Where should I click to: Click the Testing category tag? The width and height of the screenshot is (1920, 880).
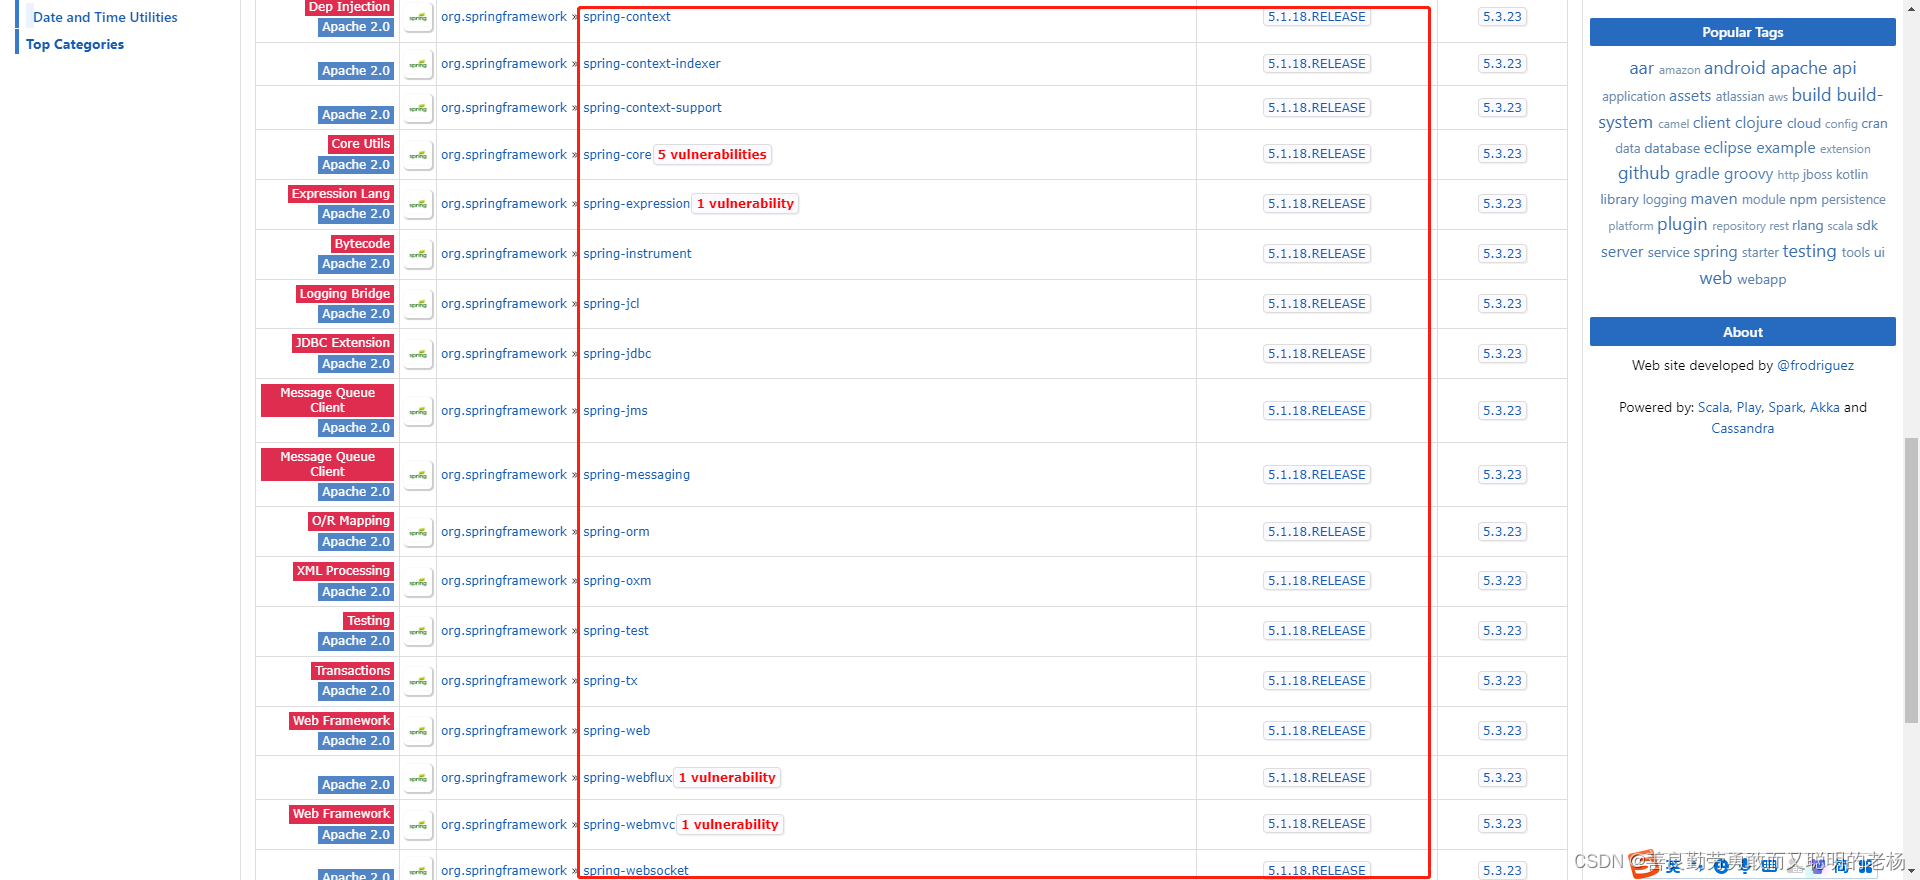coord(368,621)
